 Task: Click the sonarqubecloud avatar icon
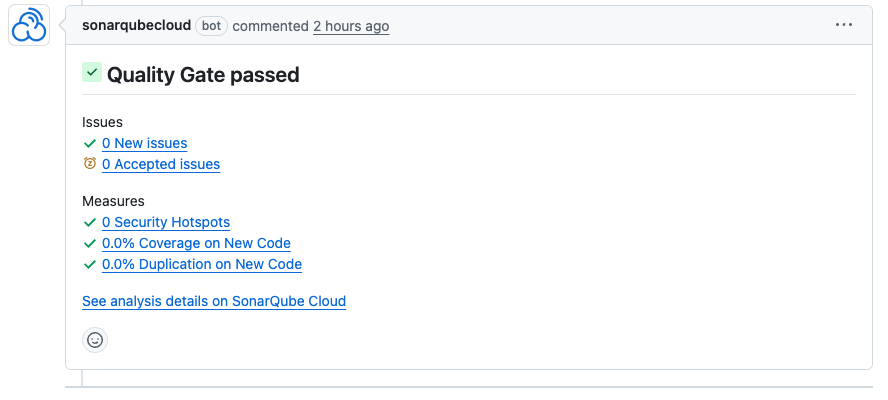[x=29, y=26]
